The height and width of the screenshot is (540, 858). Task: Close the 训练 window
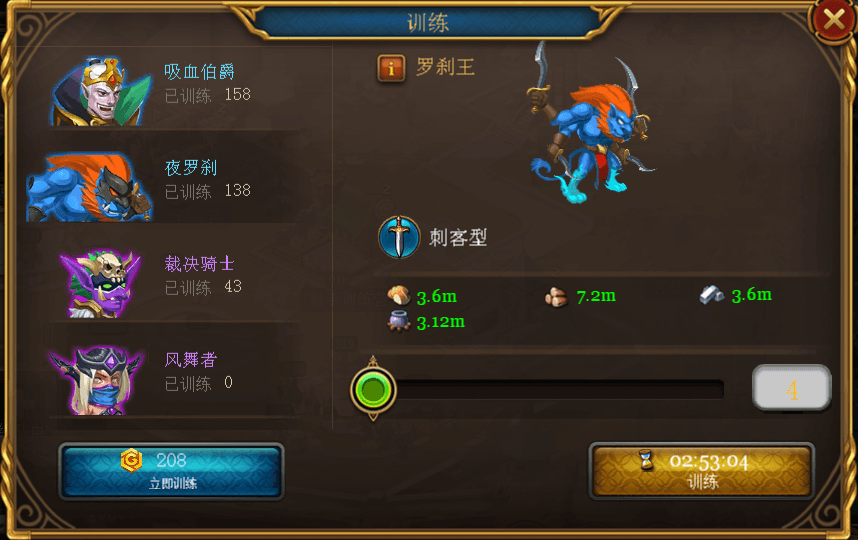tap(833, 20)
